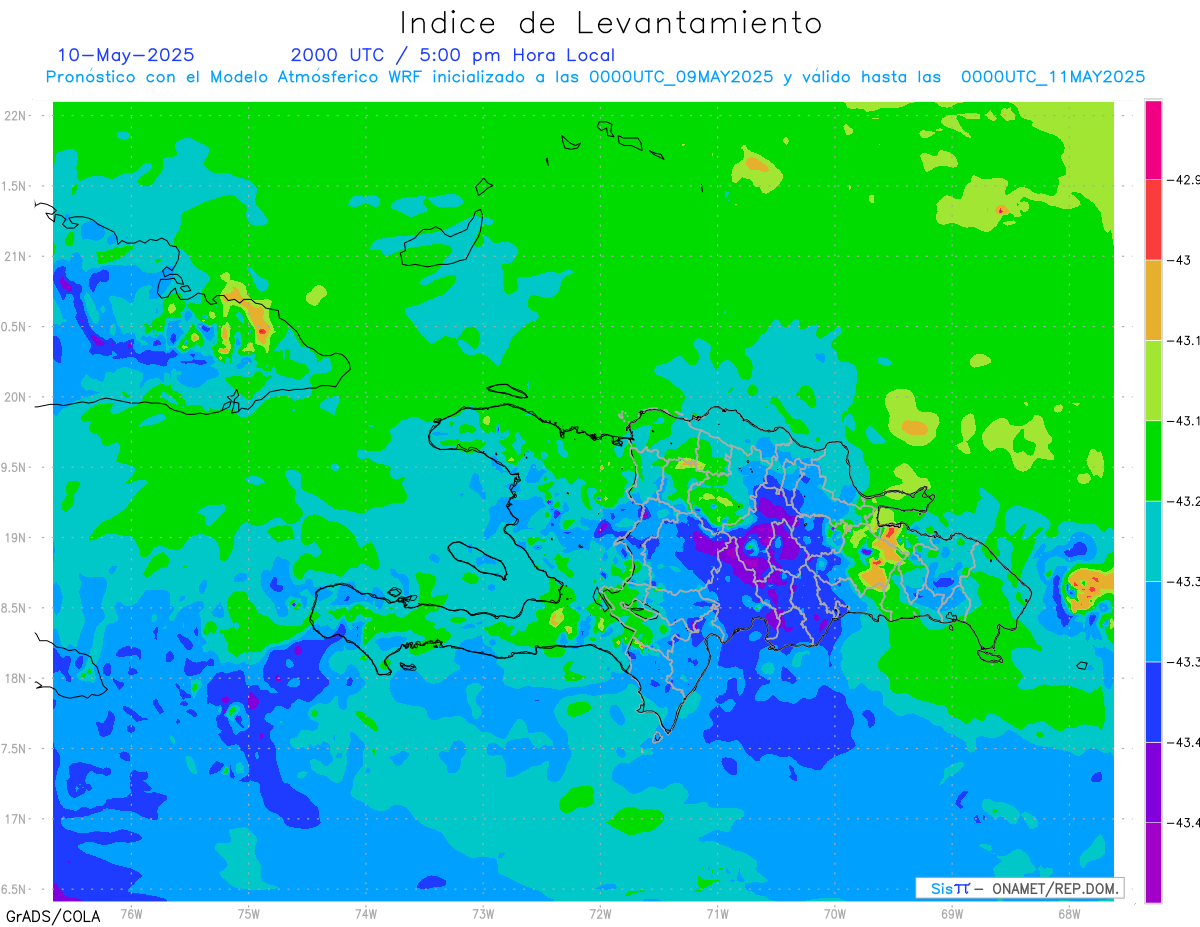
Task: Select the -43 legend value
Action: [x=1182, y=260]
